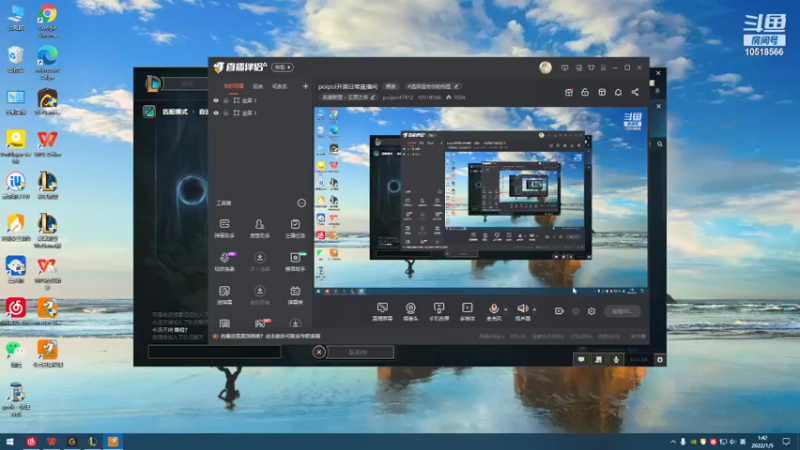Add the screen capture source
Screen dimensions: 800x450
click(382, 311)
